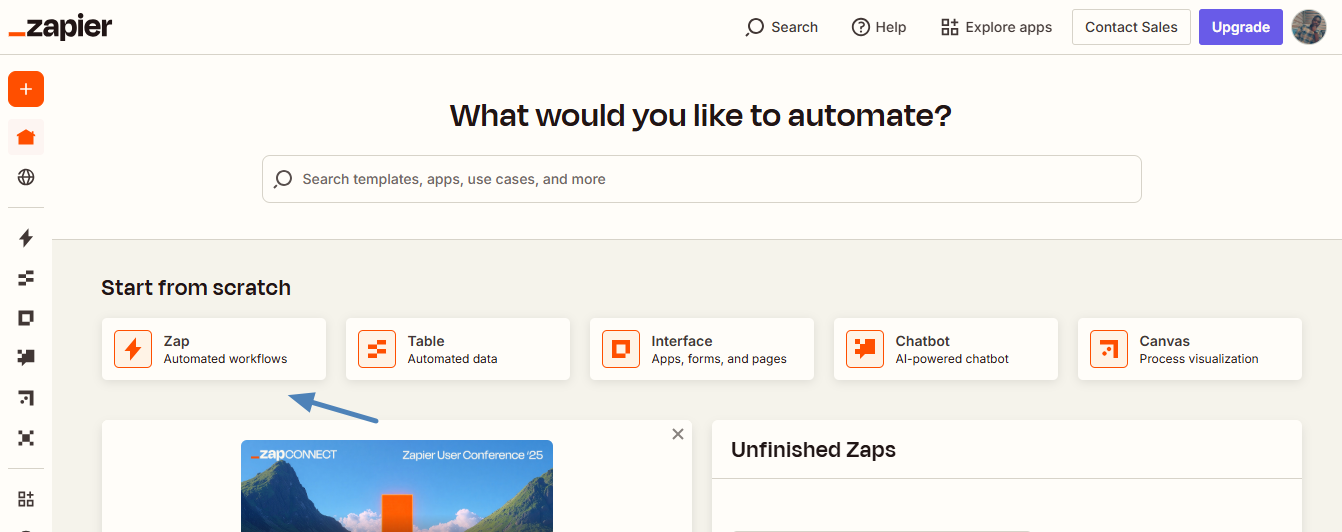Click 'Process visualization' subtitle
Image resolution: width=1342 pixels, height=532 pixels.
point(1199,359)
